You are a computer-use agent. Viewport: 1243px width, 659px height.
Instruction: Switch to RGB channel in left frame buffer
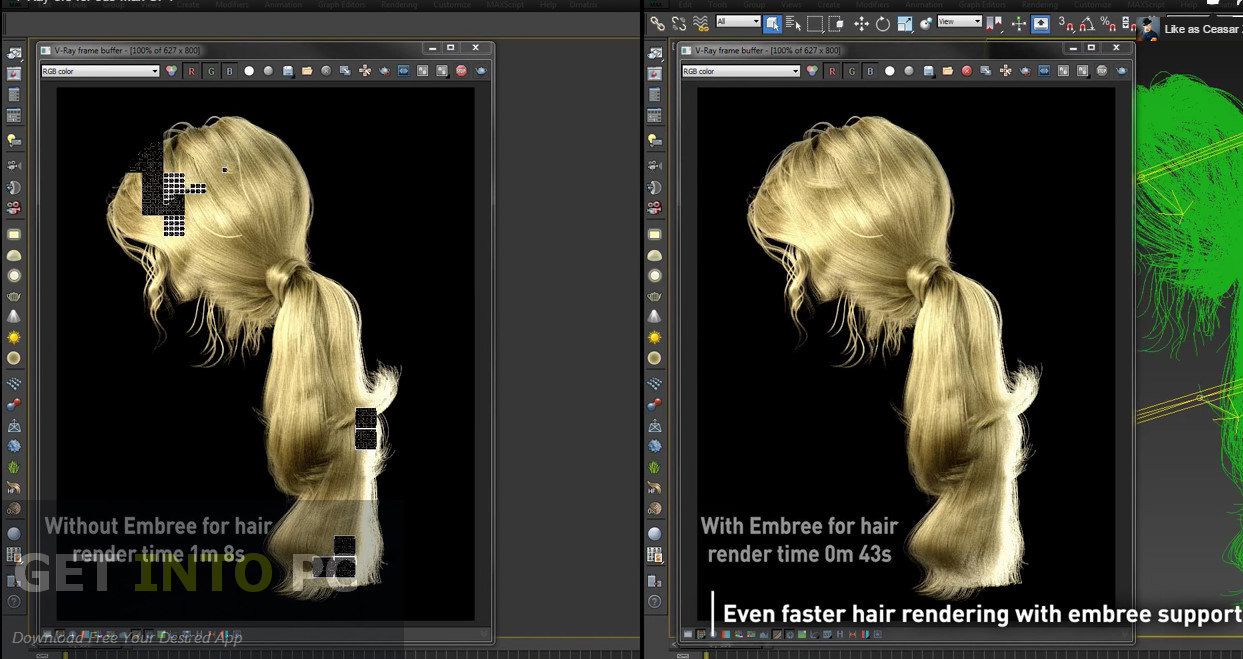pyautogui.click(x=171, y=71)
